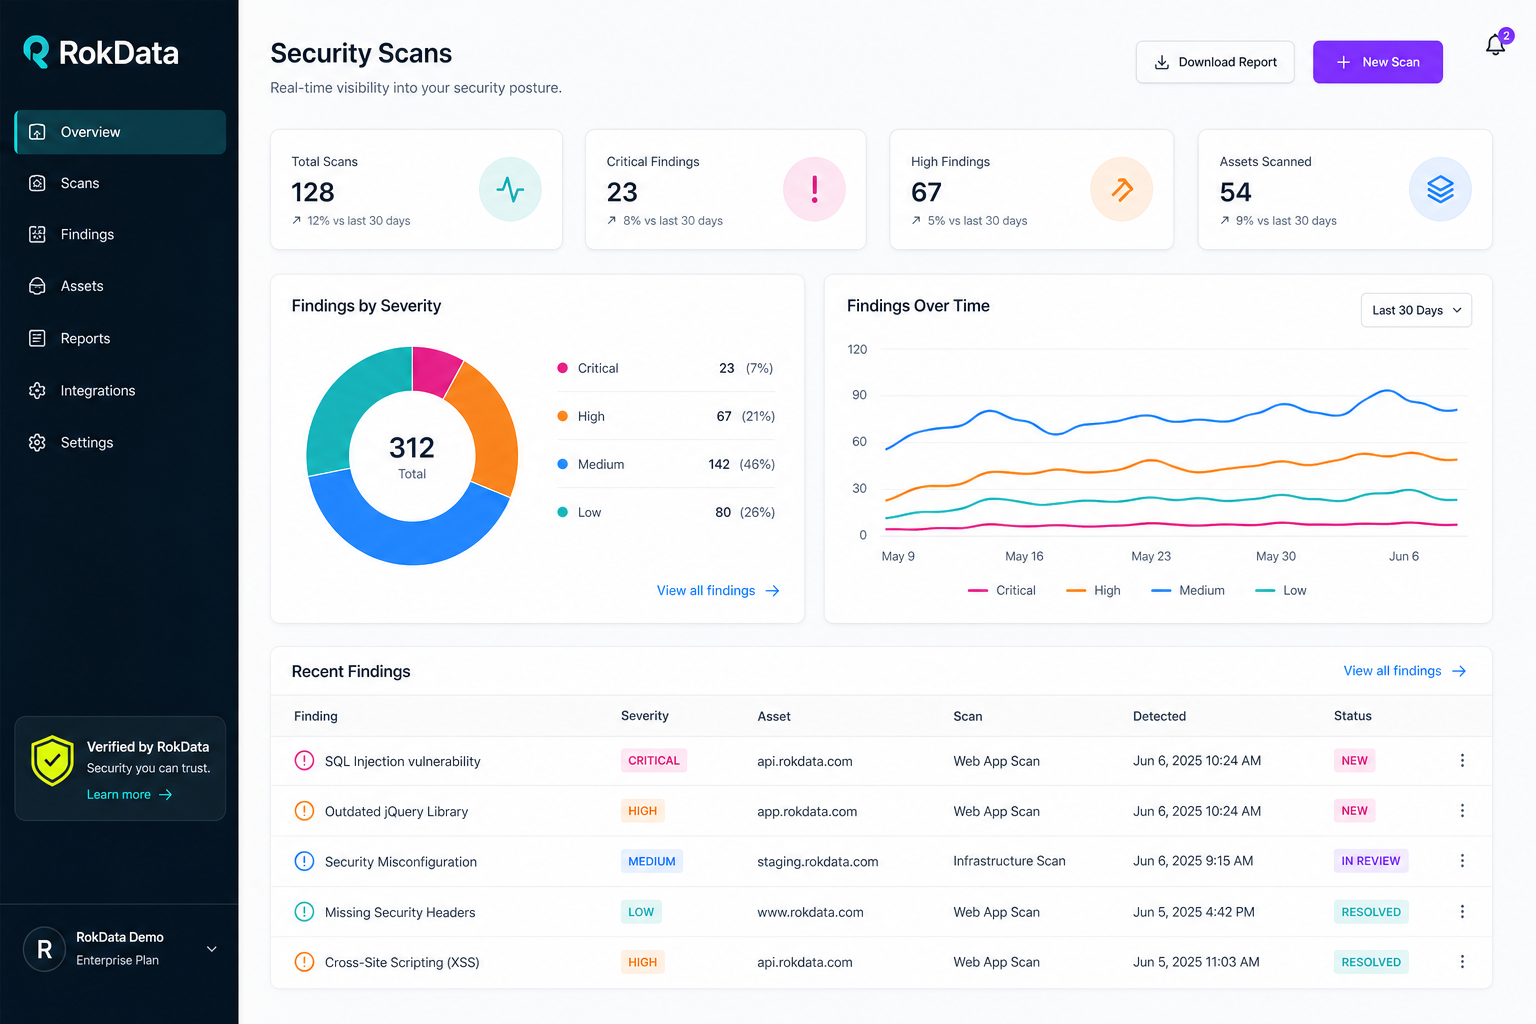The width and height of the screenshot is (1536, 1024).
Task: Click RESOLVED badge for Missing Security Headers
Action: click(x=1371, y=912)
